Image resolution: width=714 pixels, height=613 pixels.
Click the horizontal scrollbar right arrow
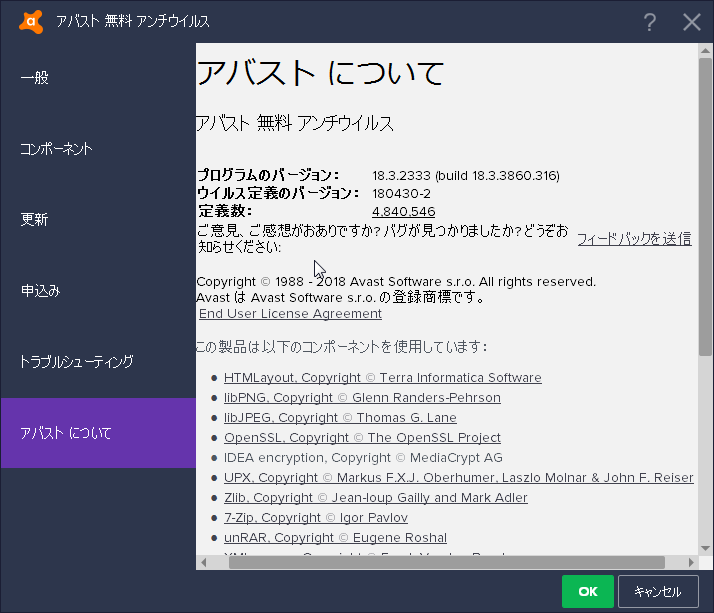tap(691, 562)
